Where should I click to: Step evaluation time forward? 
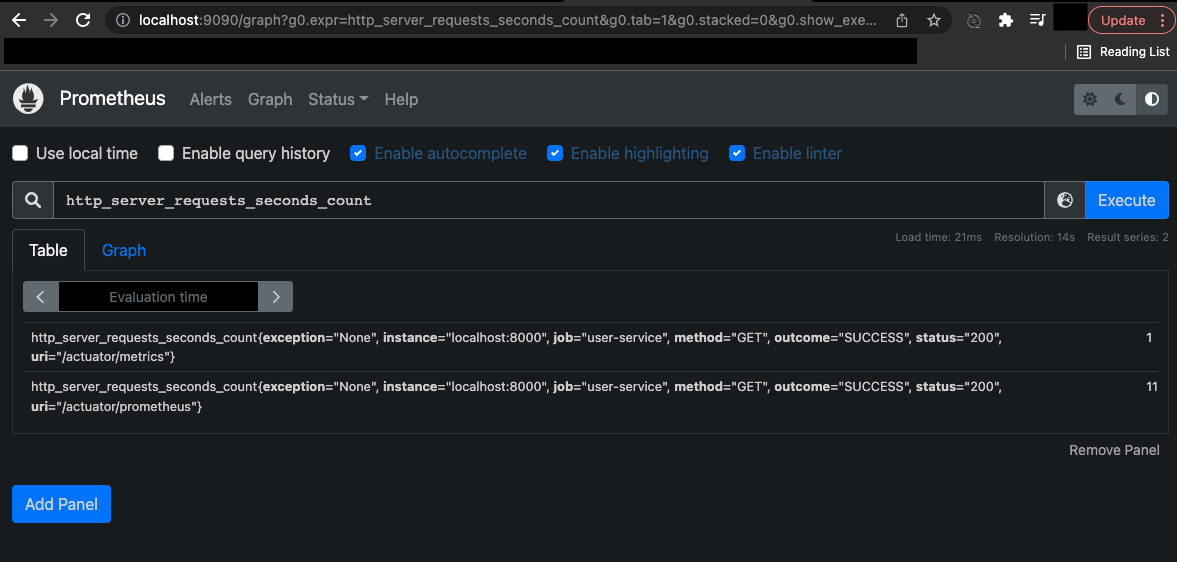275,297
